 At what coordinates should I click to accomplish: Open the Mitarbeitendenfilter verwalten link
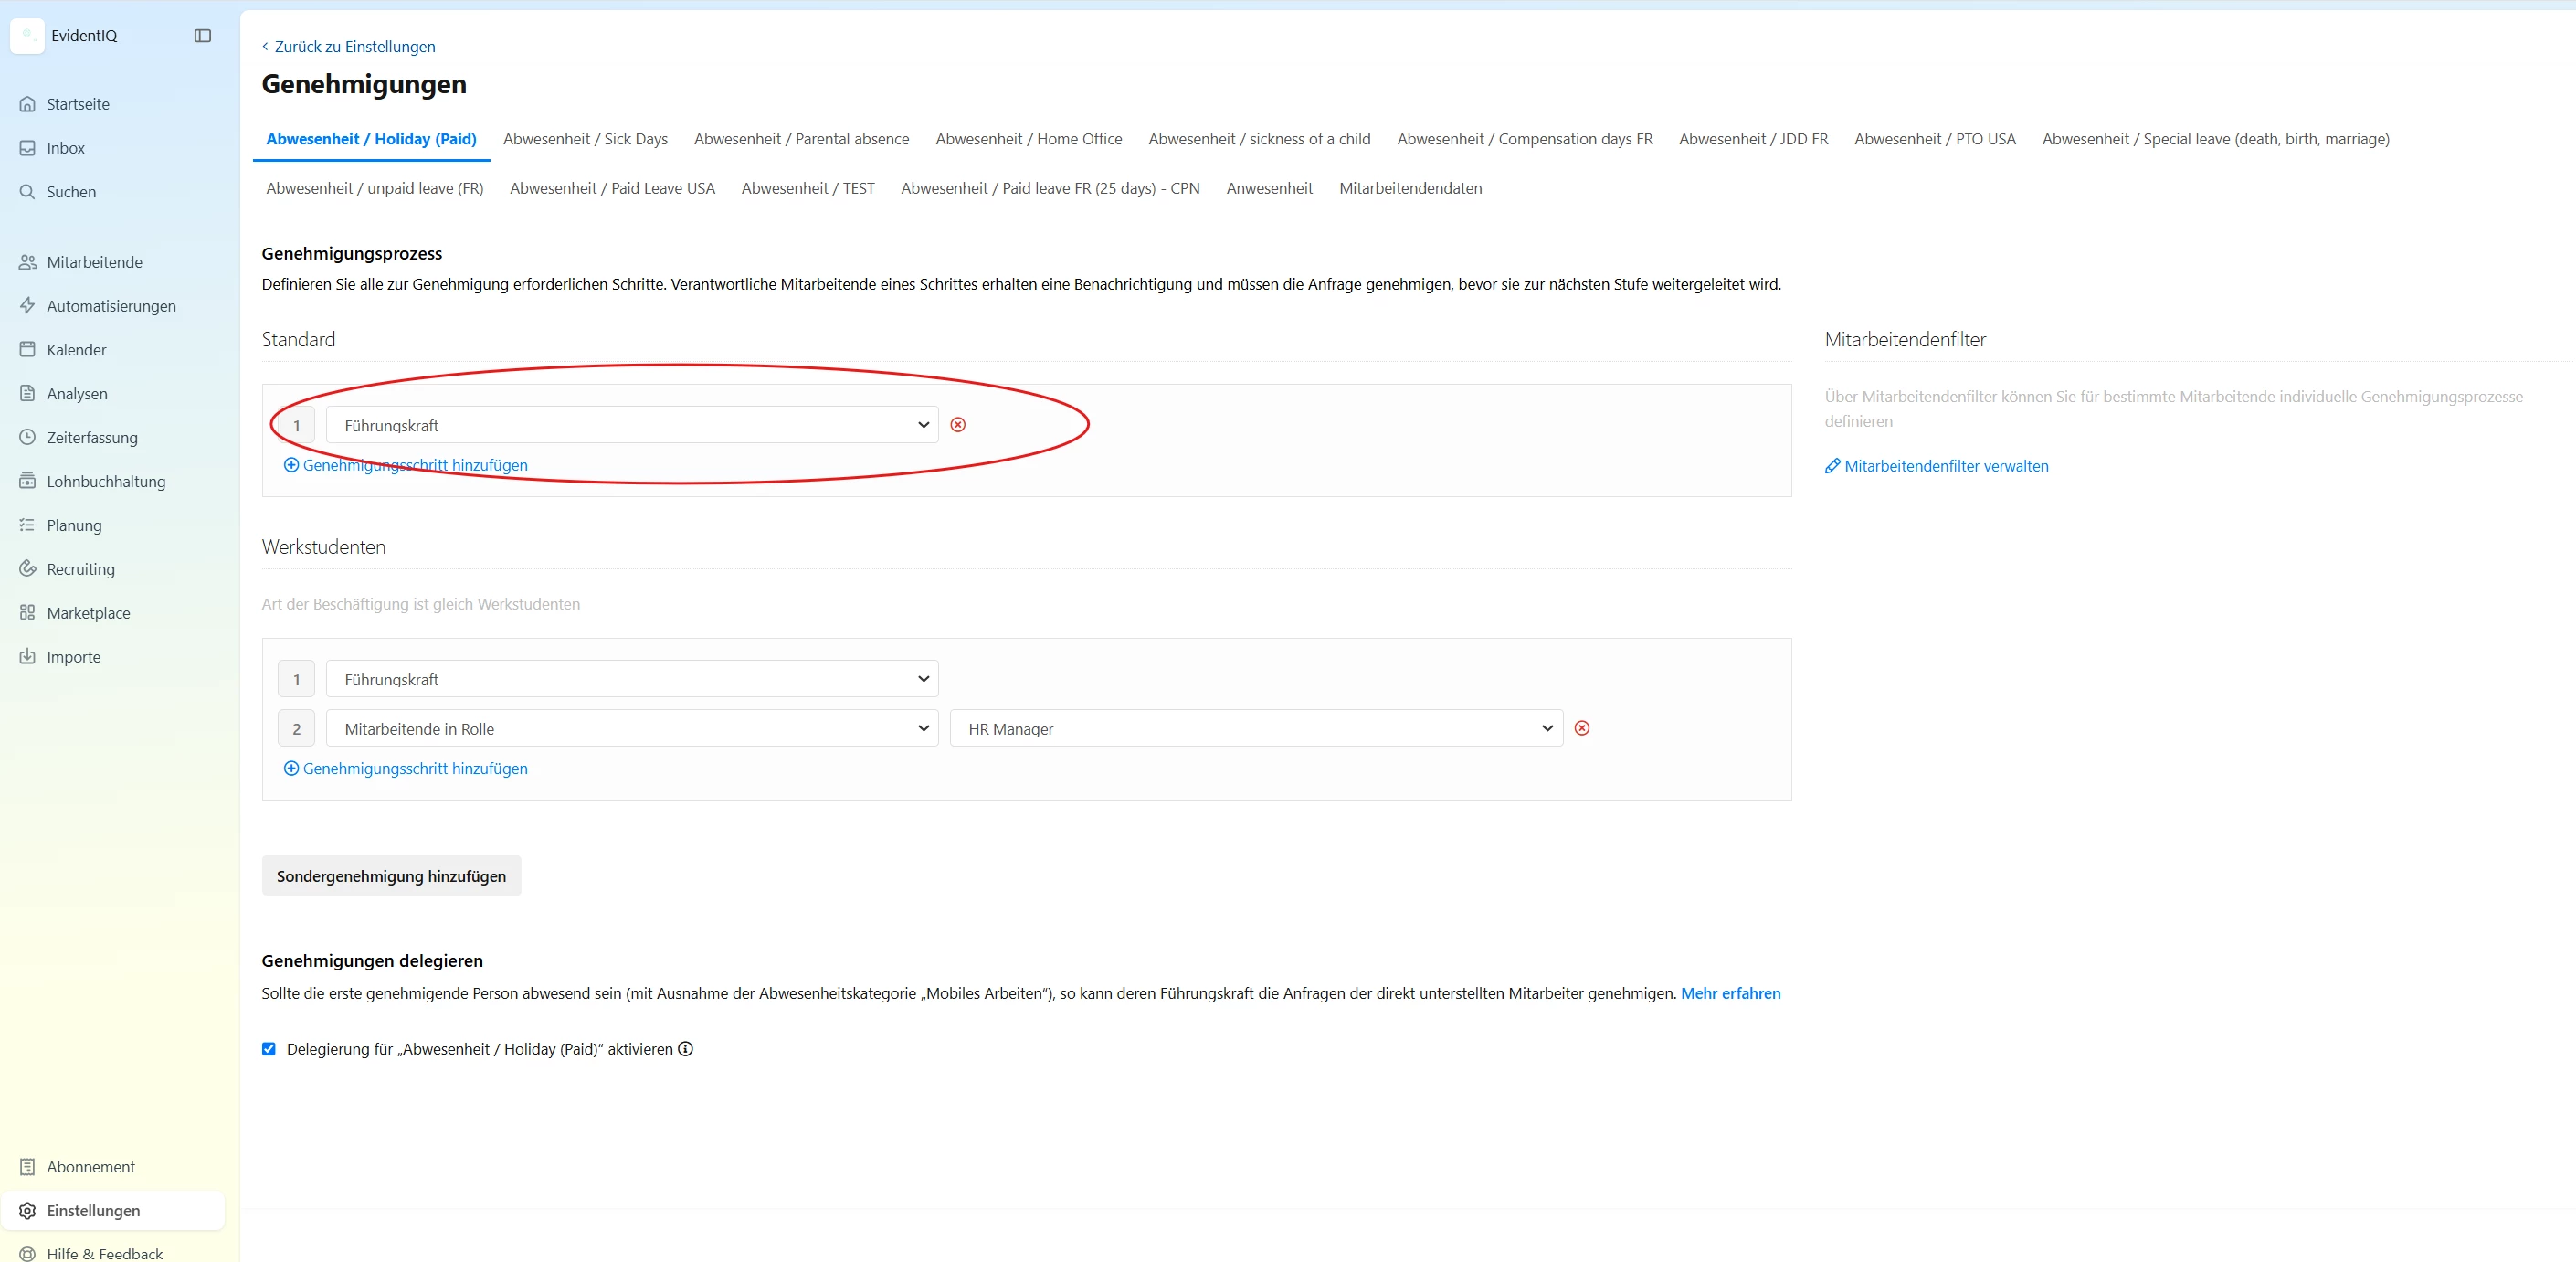pyautogui.click(x=1945, y=466)
